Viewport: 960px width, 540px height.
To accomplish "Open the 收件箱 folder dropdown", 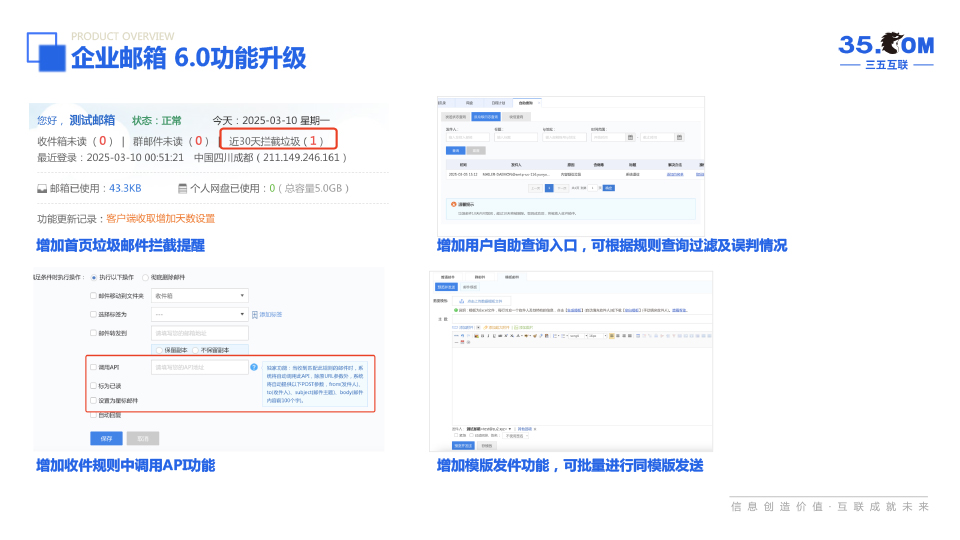I will point(200,296).
